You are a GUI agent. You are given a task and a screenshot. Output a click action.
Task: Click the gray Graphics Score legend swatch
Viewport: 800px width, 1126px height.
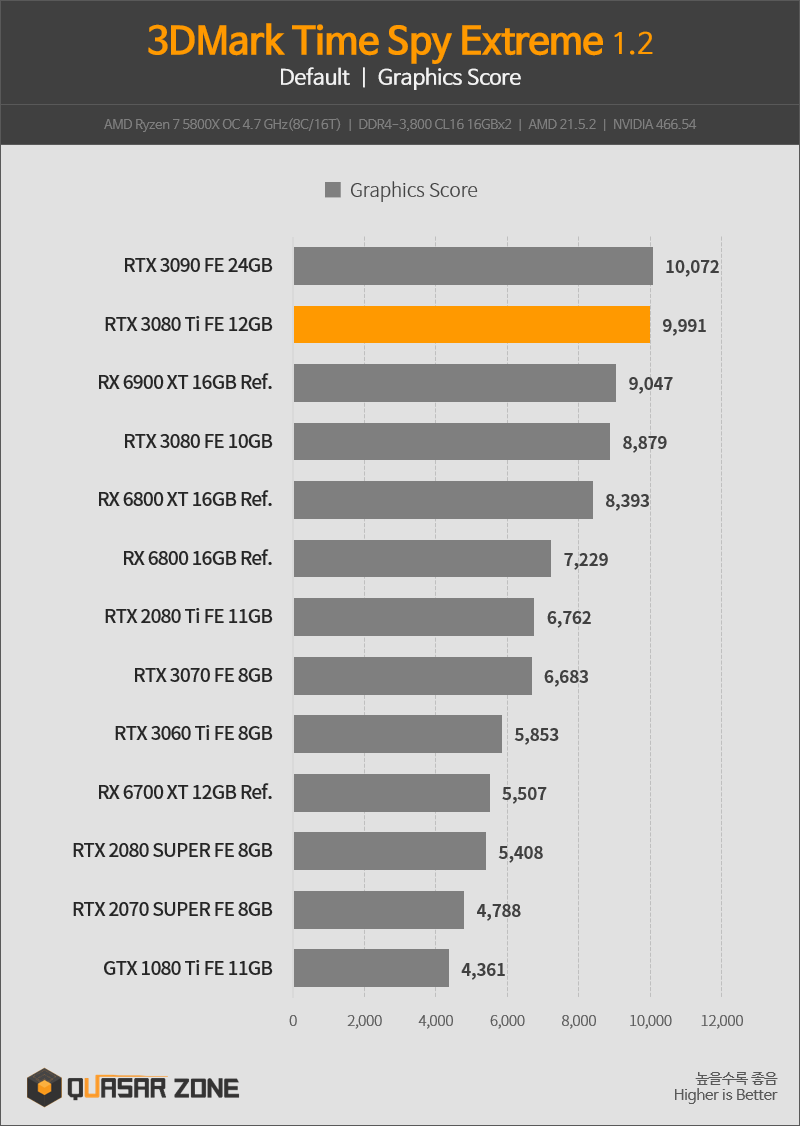[x=332, y=190]
